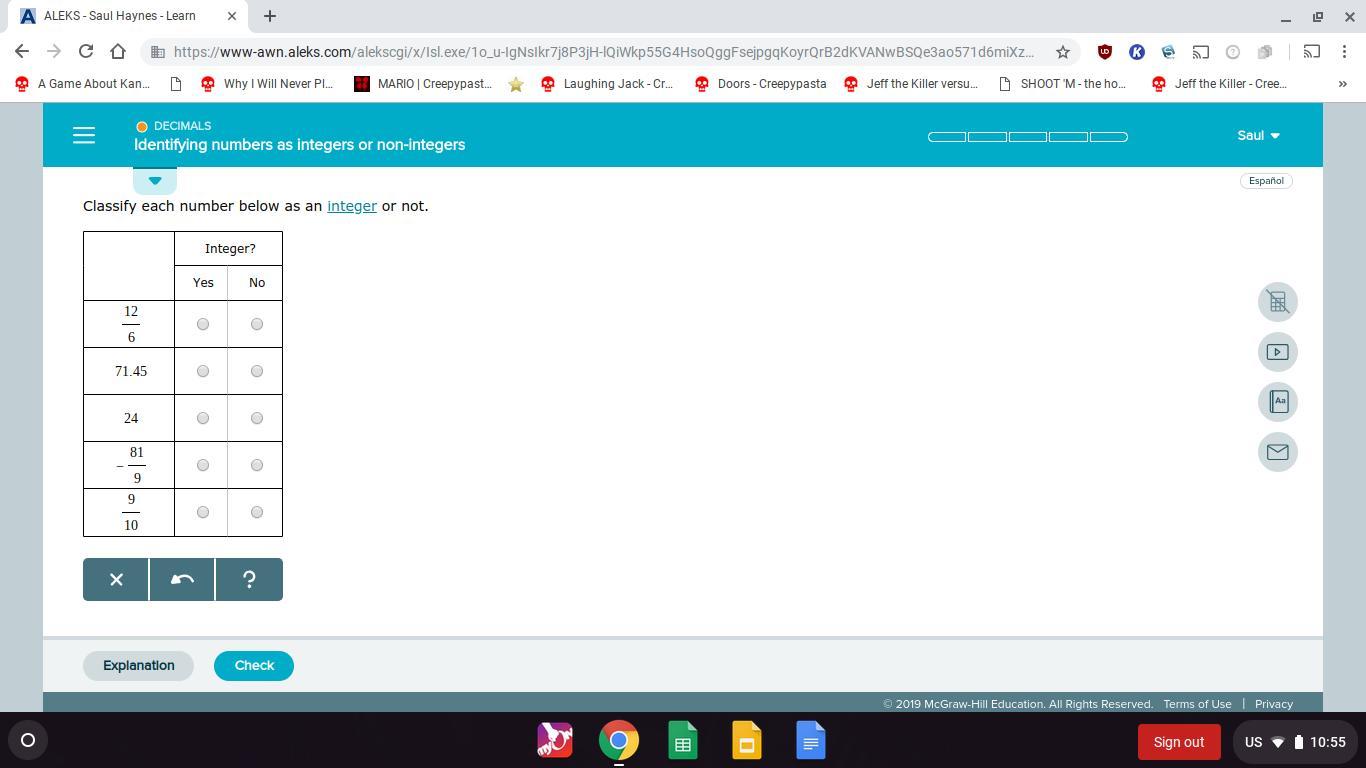Open the Terms of Use link
Screen dimensions: 1366x768
coord(1197,704)
